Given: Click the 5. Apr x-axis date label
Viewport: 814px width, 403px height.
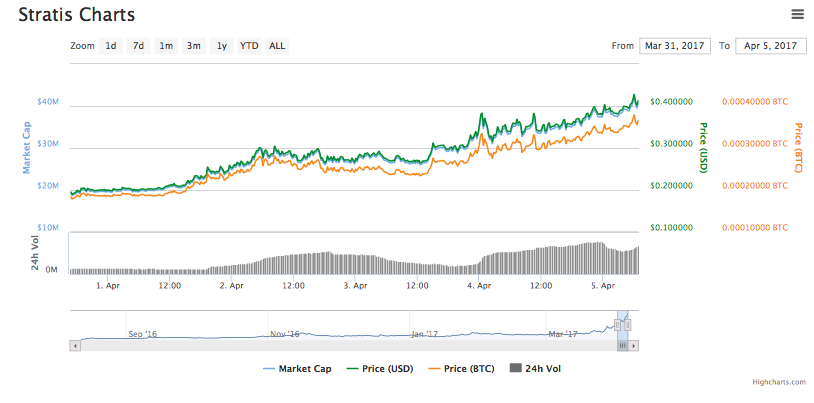Looking at the screenshot, I should point(602,285).
